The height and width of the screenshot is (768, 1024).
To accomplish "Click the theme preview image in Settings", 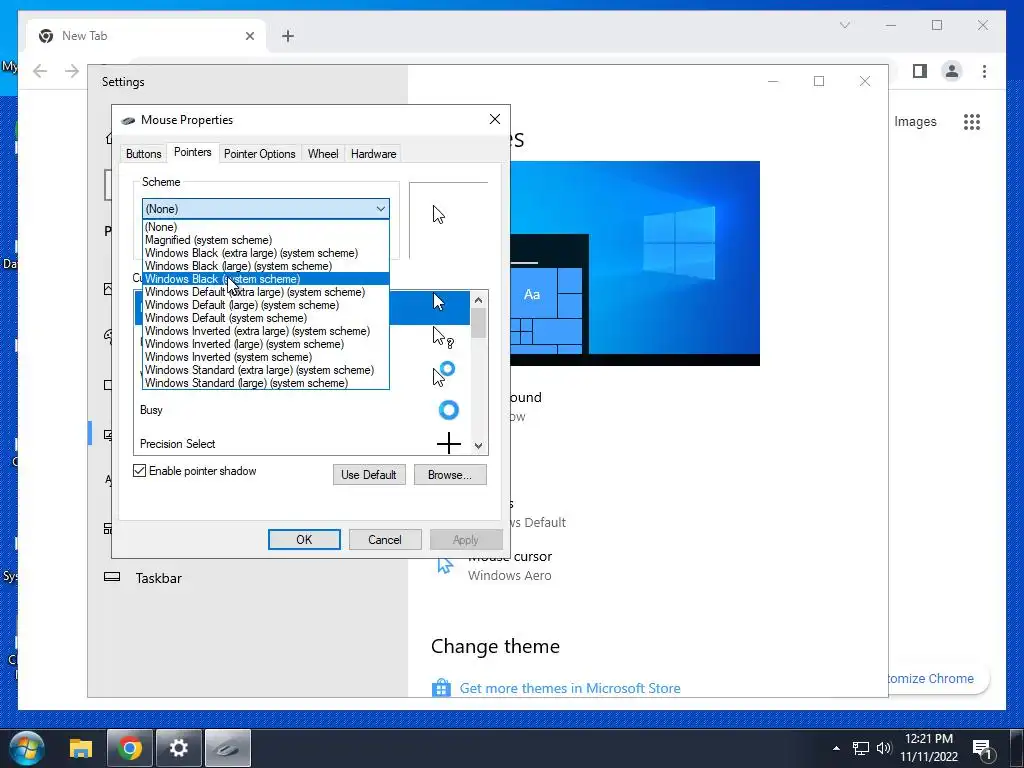I will pyautogui.click(x=635, y=263).
